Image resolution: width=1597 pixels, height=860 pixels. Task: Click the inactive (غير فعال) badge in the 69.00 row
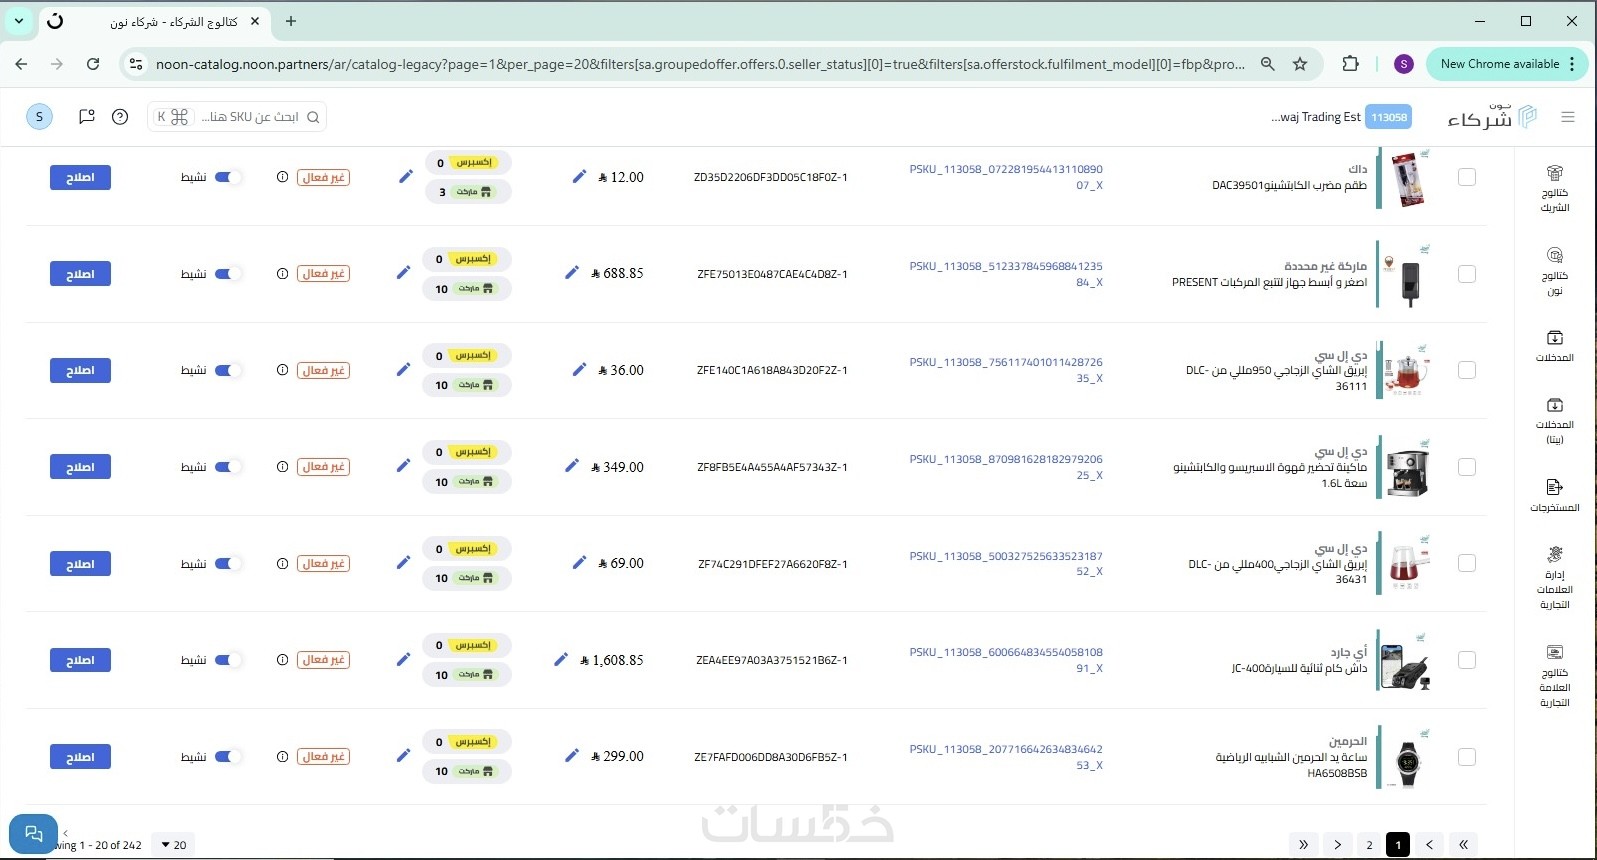[324, 563]
